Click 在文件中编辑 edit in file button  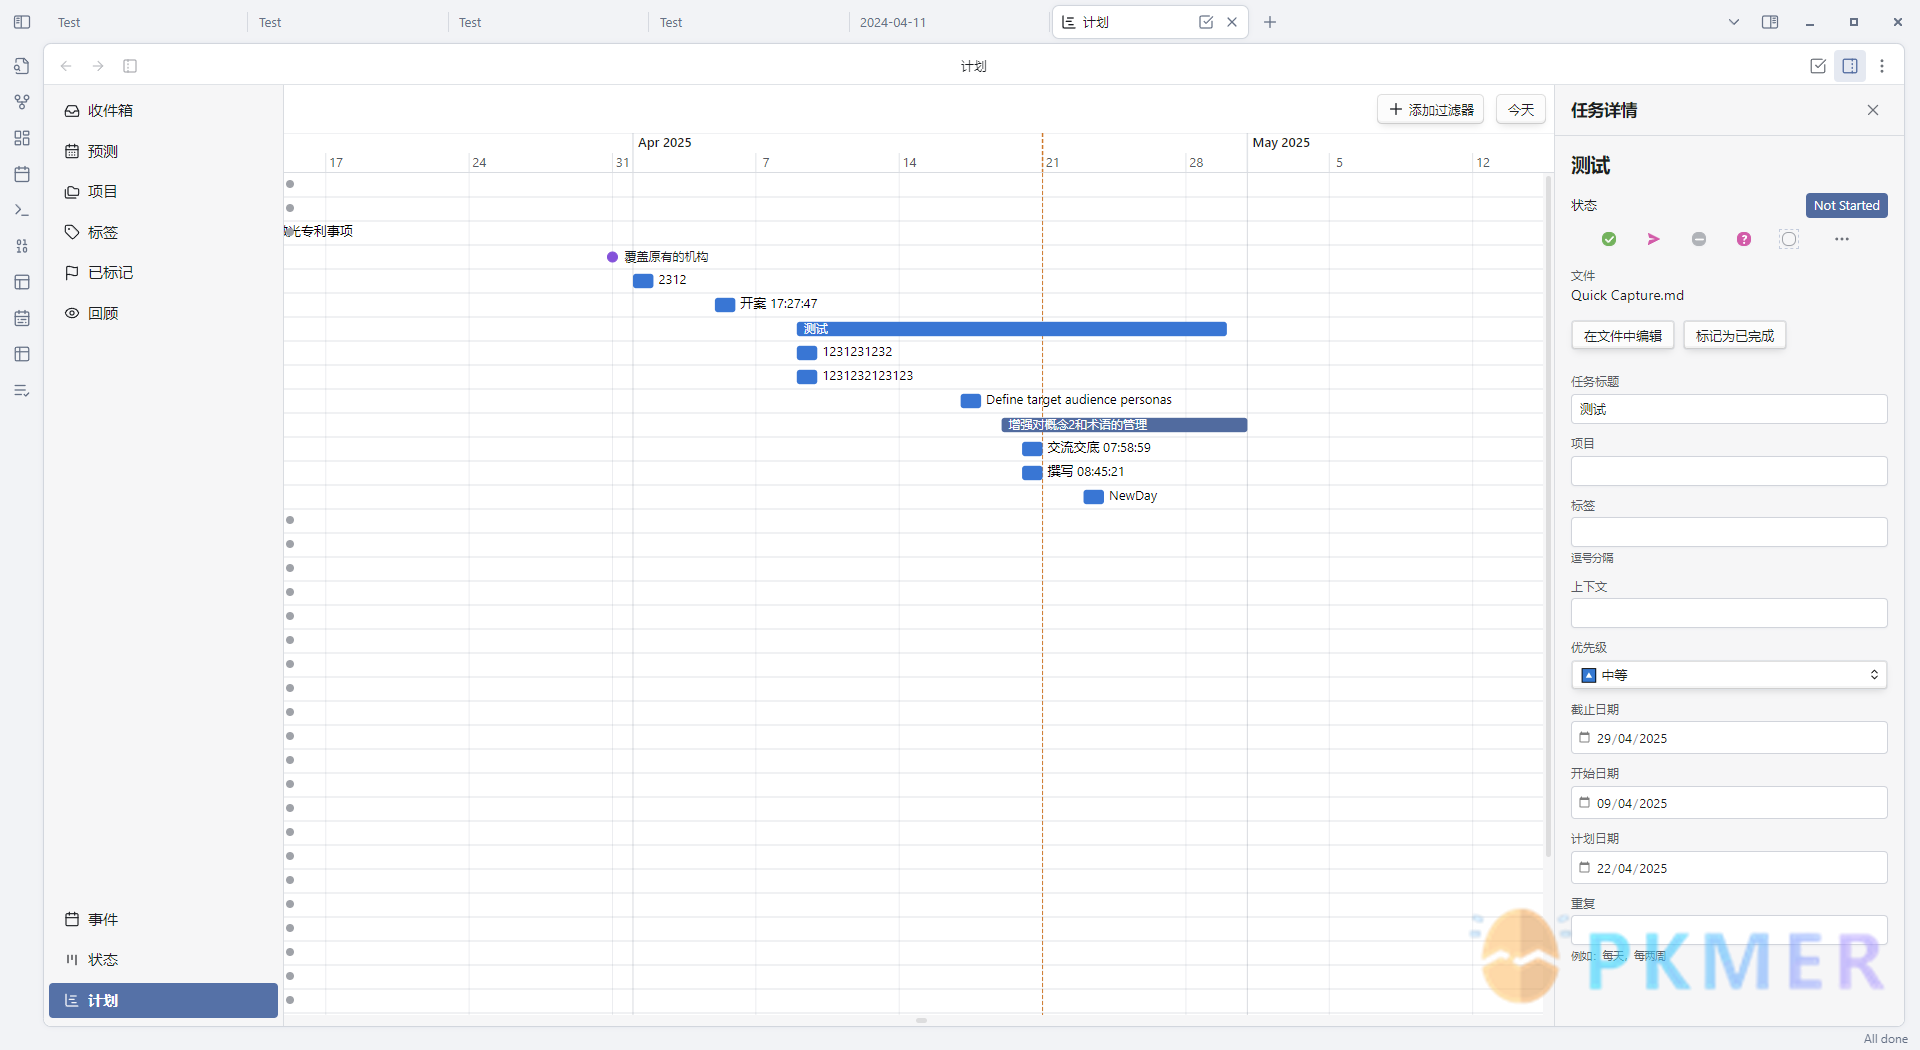click(1623, 336)
